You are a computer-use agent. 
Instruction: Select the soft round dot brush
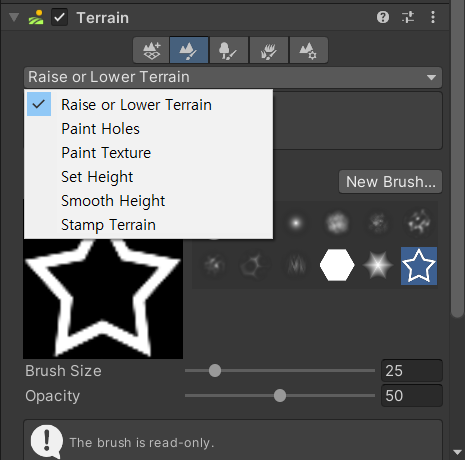click(296, 223)
